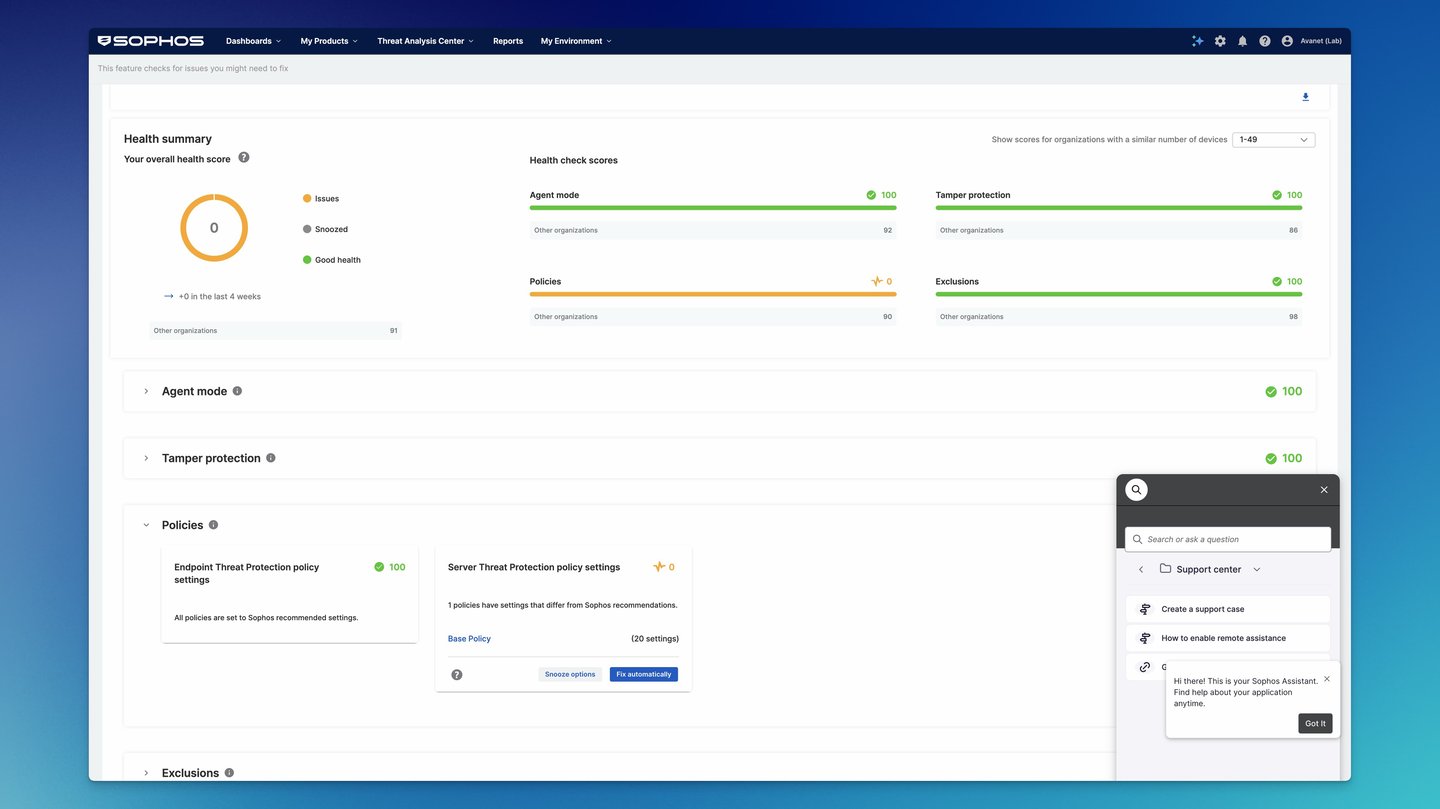The height and width of the screenshot is (809, 1440).
Task: Open the user account avatar icon
Action: (x=1287, y=41)
